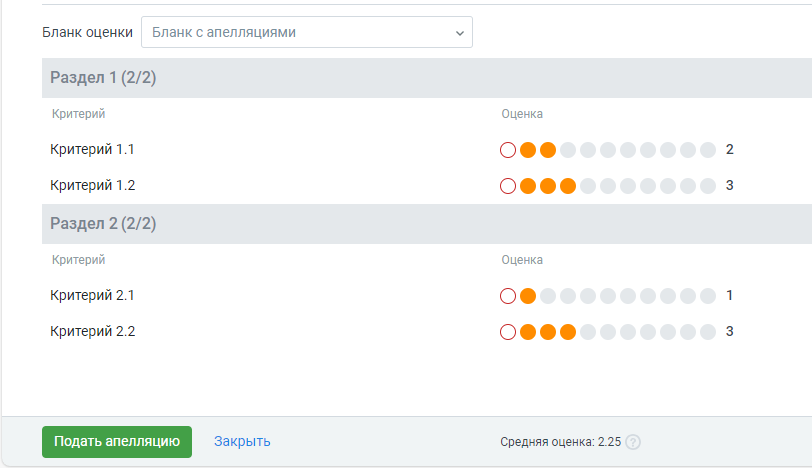The width and height of the screenshot is (812, 468).
Task: Set Критерий 1.2 rating to the third orange dot
Action: pyautogui.click(x=568, y=186)
